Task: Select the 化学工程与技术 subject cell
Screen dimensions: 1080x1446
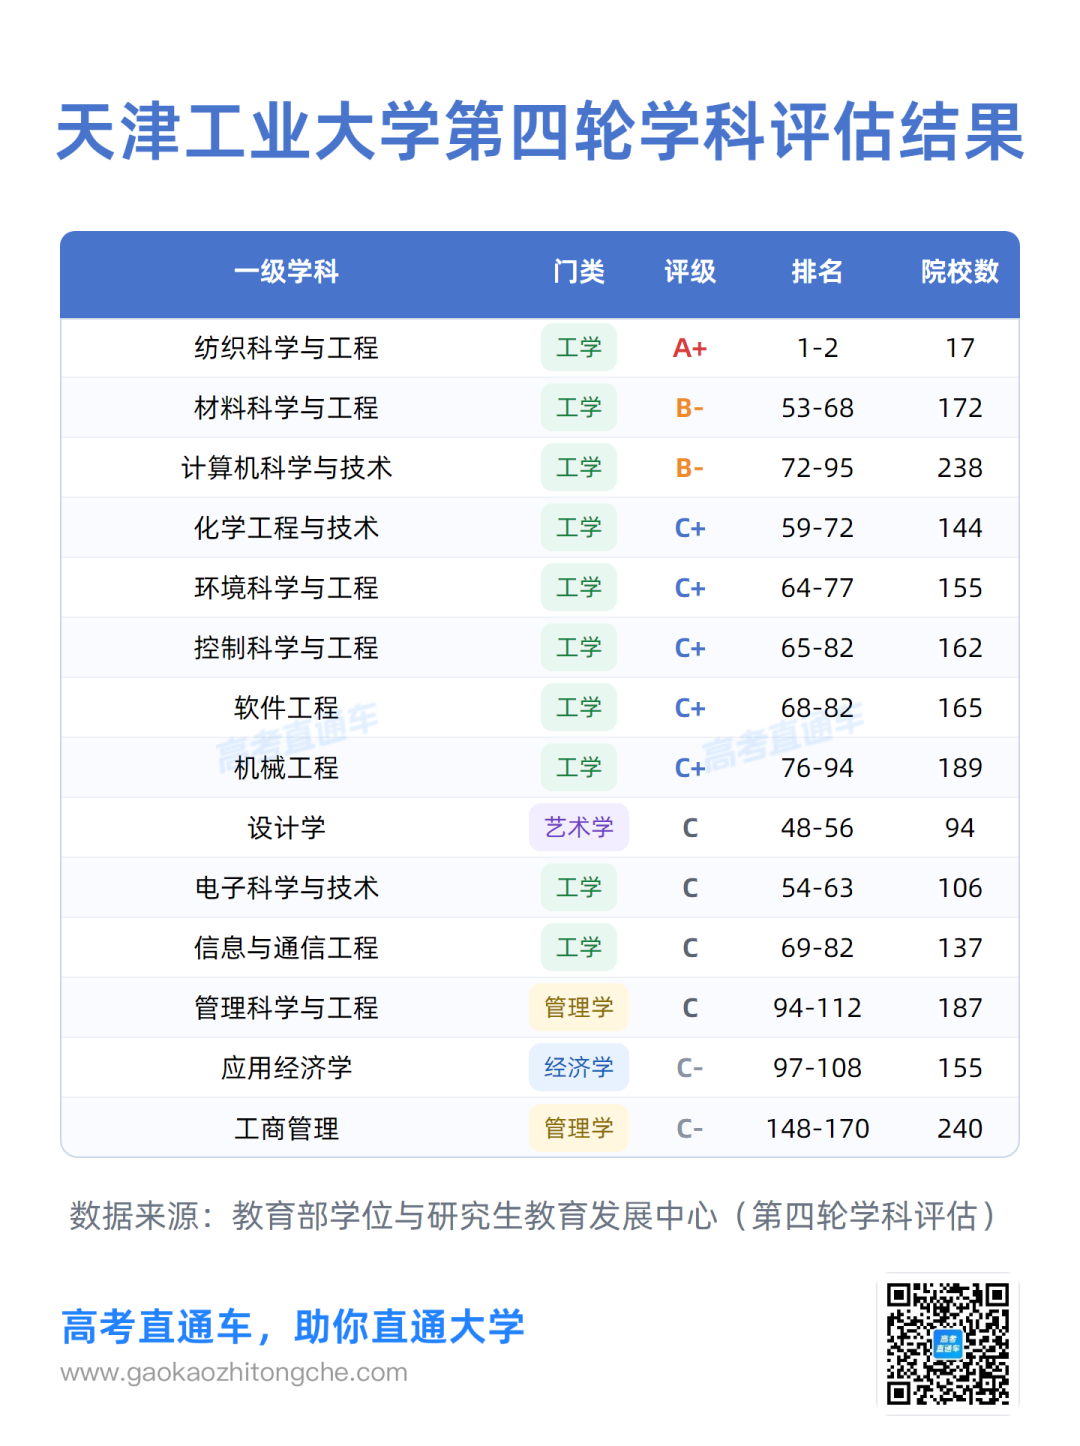Action: [x=286, y=528]
